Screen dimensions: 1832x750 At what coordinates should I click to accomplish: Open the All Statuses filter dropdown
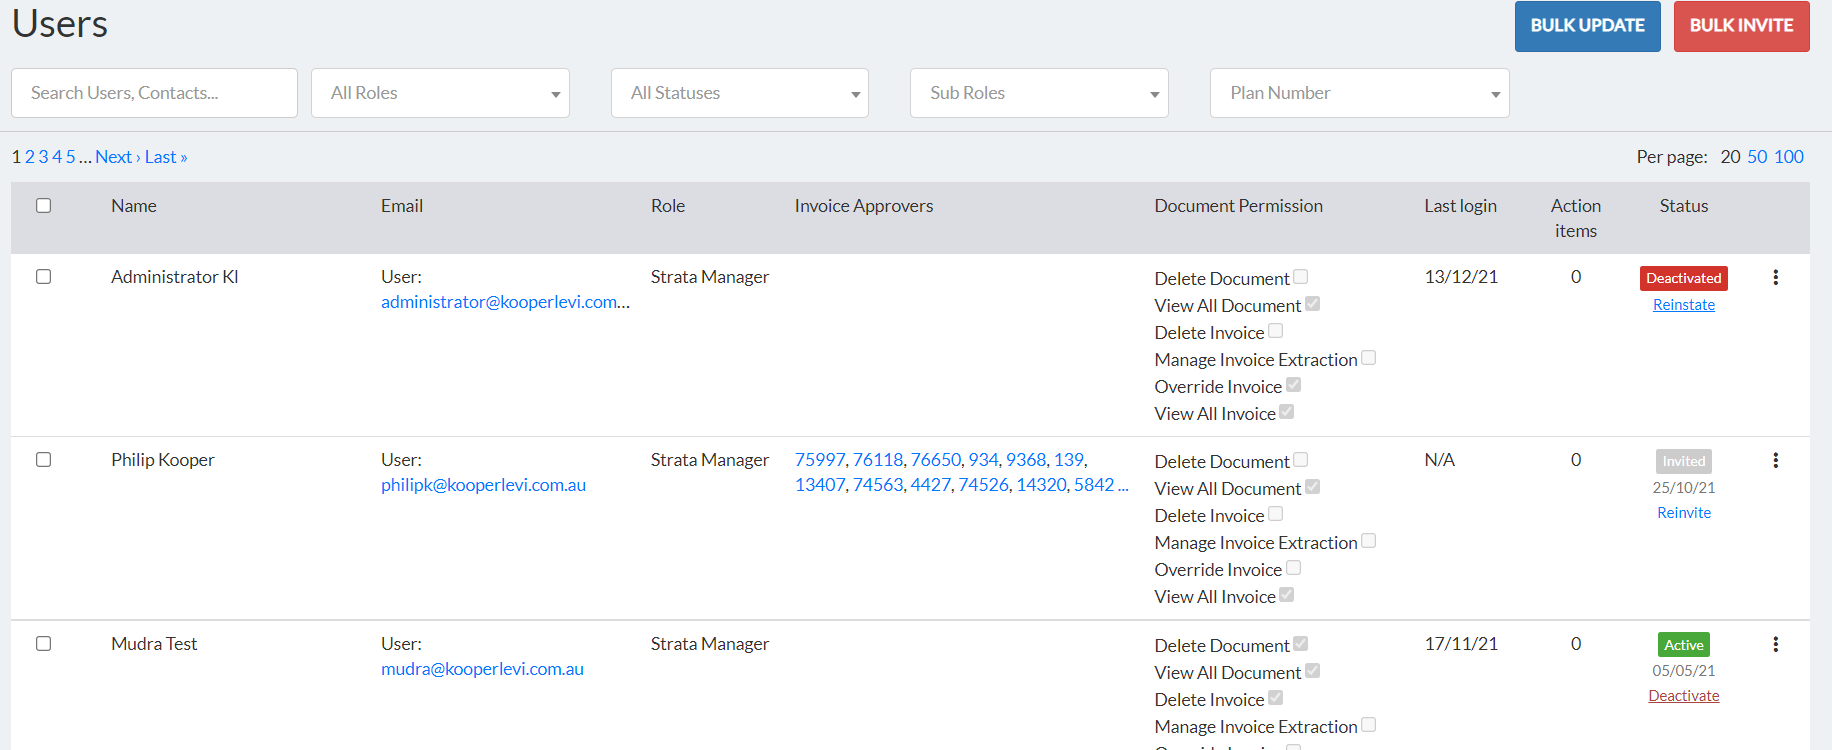coord(739,93)
